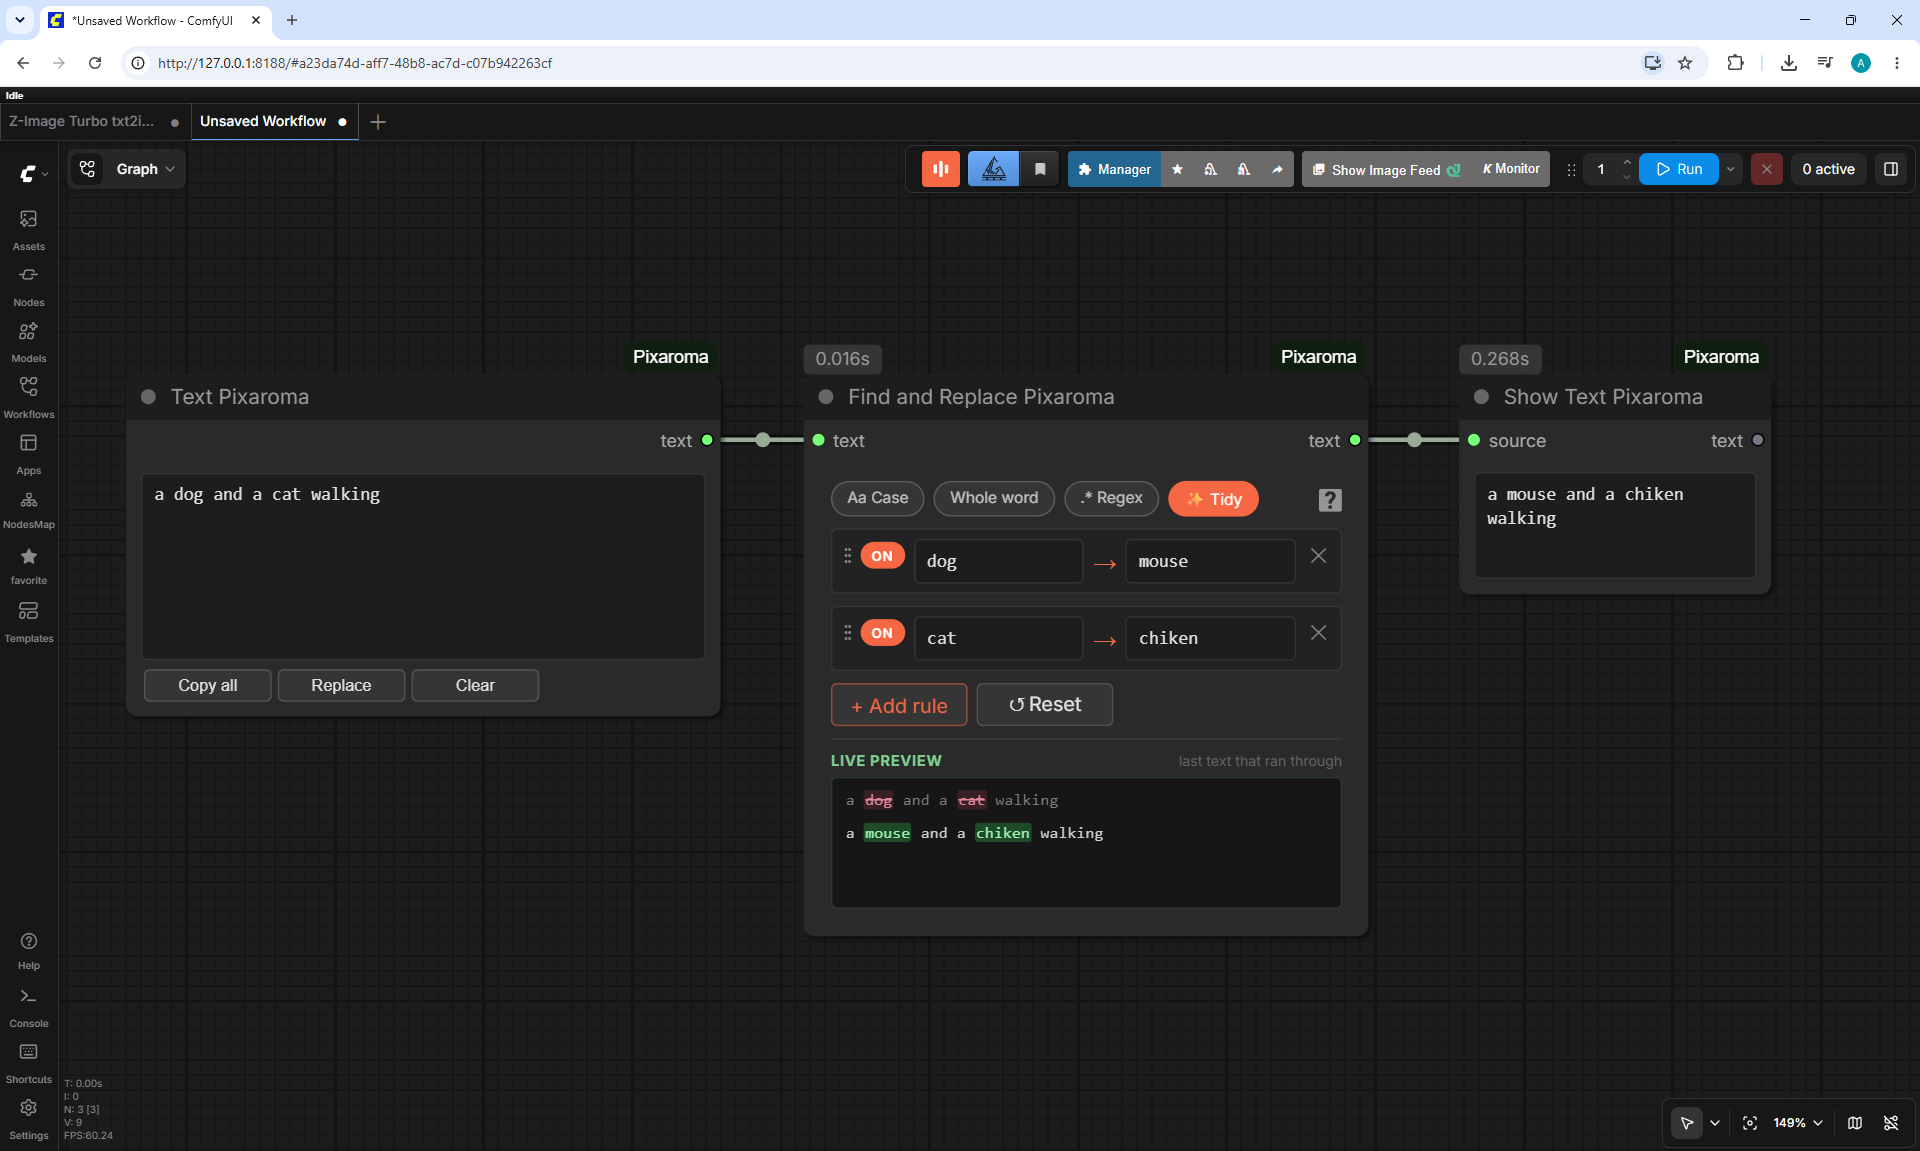Open the Workflows sidebar panel
The height and width of the screenshot is (1151, 1920).
click(28, 397)
